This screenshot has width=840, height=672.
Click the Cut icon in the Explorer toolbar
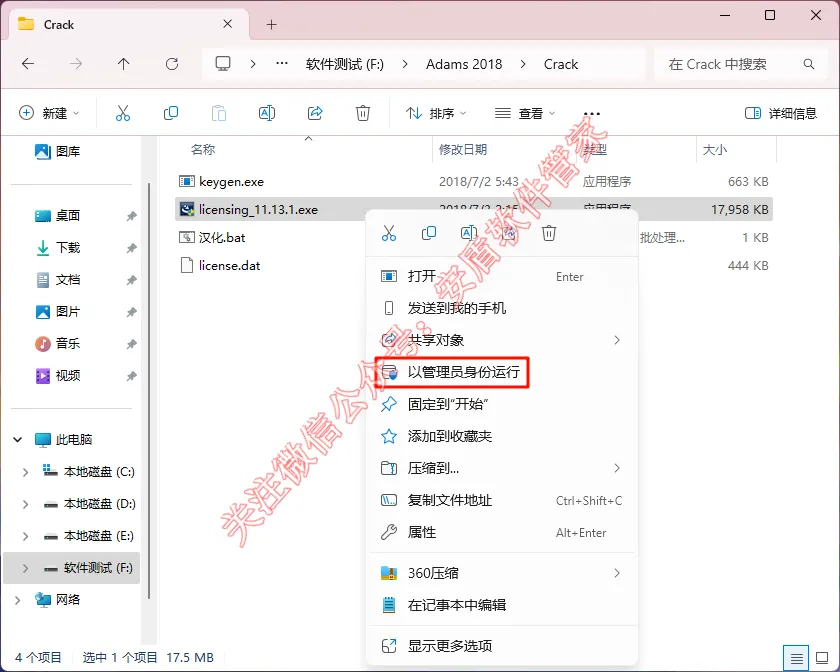click(123, 113)
